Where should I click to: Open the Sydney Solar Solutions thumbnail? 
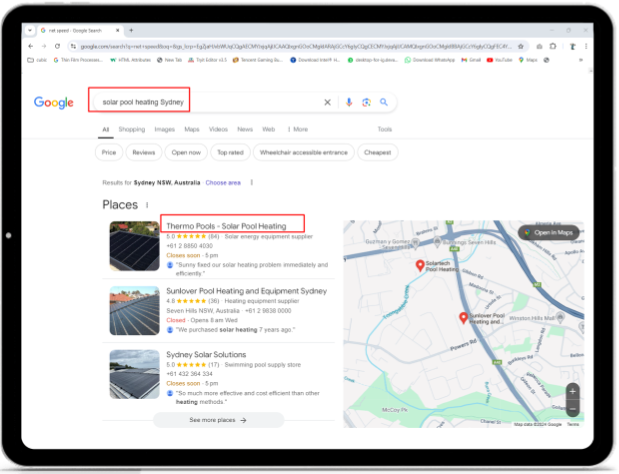pos(135,374)
